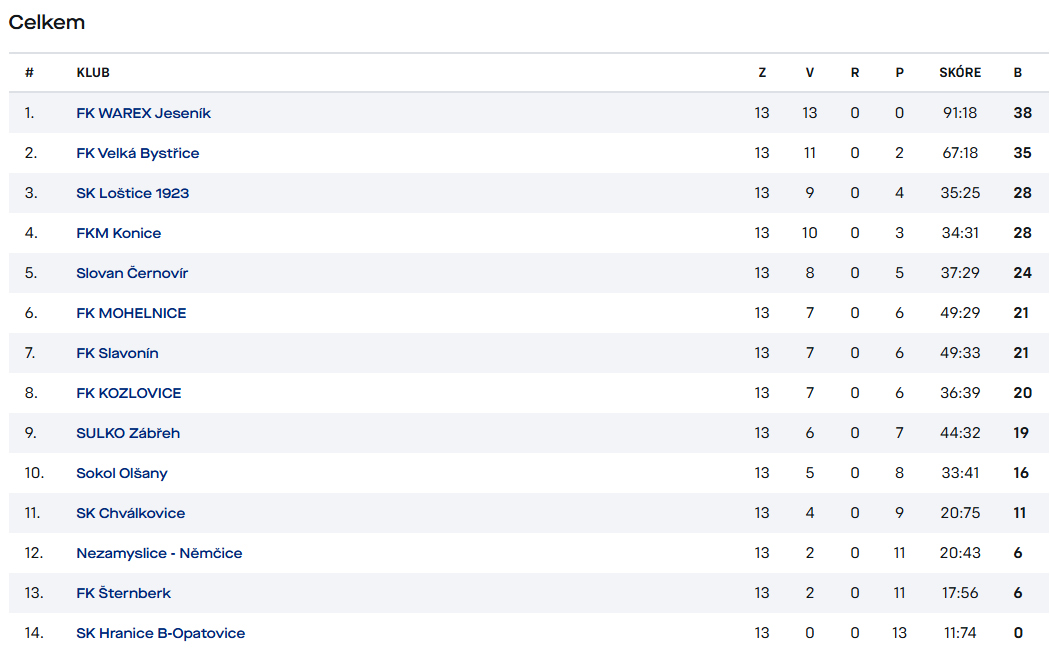Select the FK Šternberk team link

point(123,593)
